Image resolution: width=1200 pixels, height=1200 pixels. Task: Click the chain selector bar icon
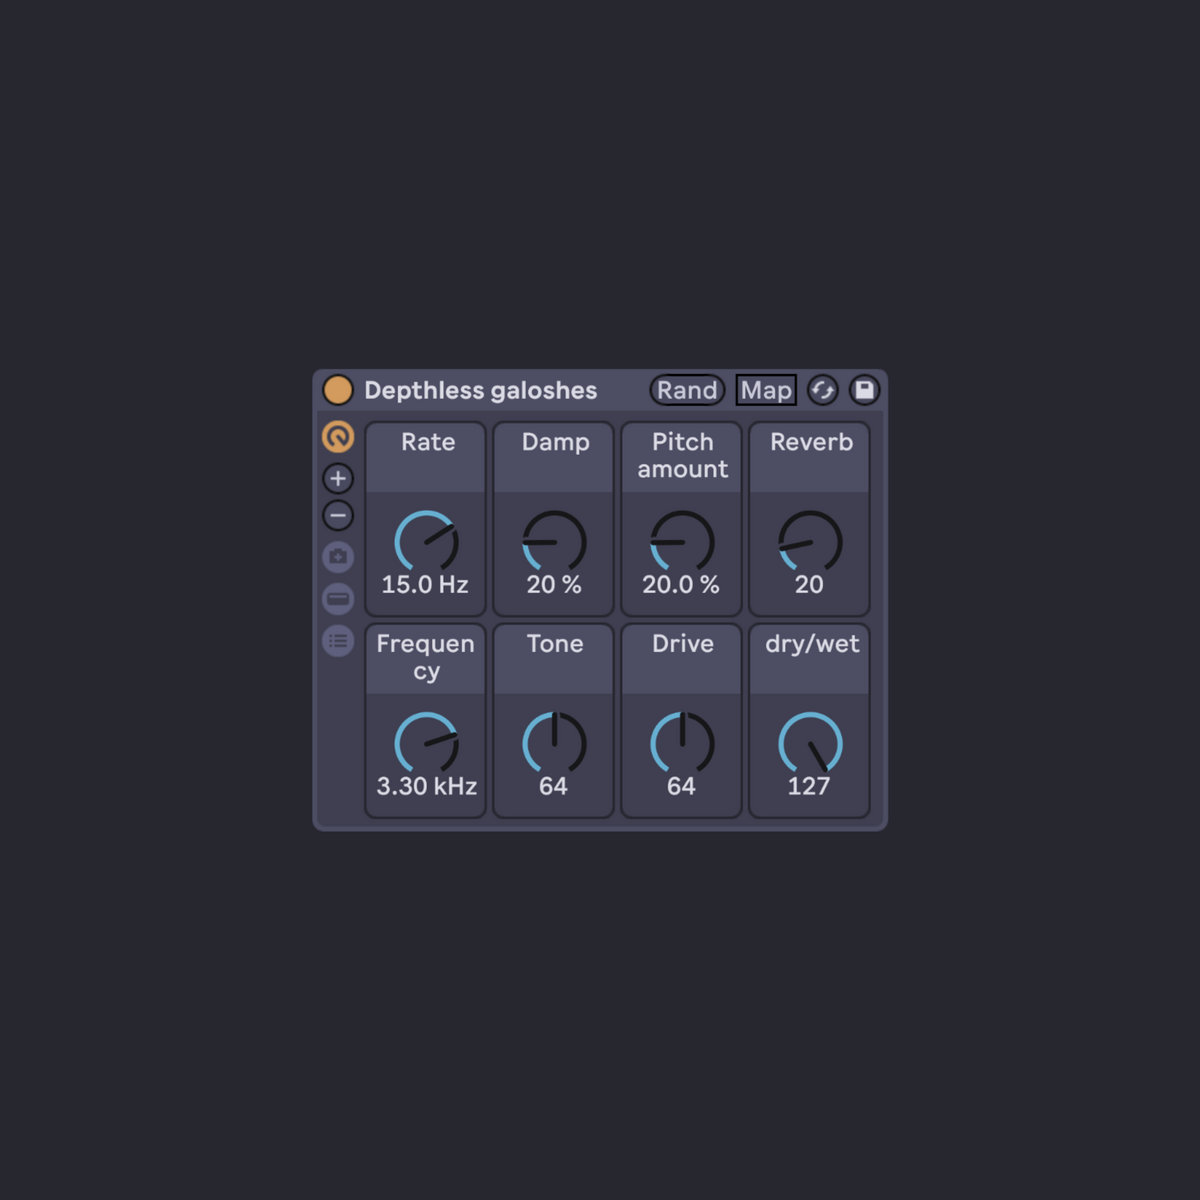coord(338,599)
